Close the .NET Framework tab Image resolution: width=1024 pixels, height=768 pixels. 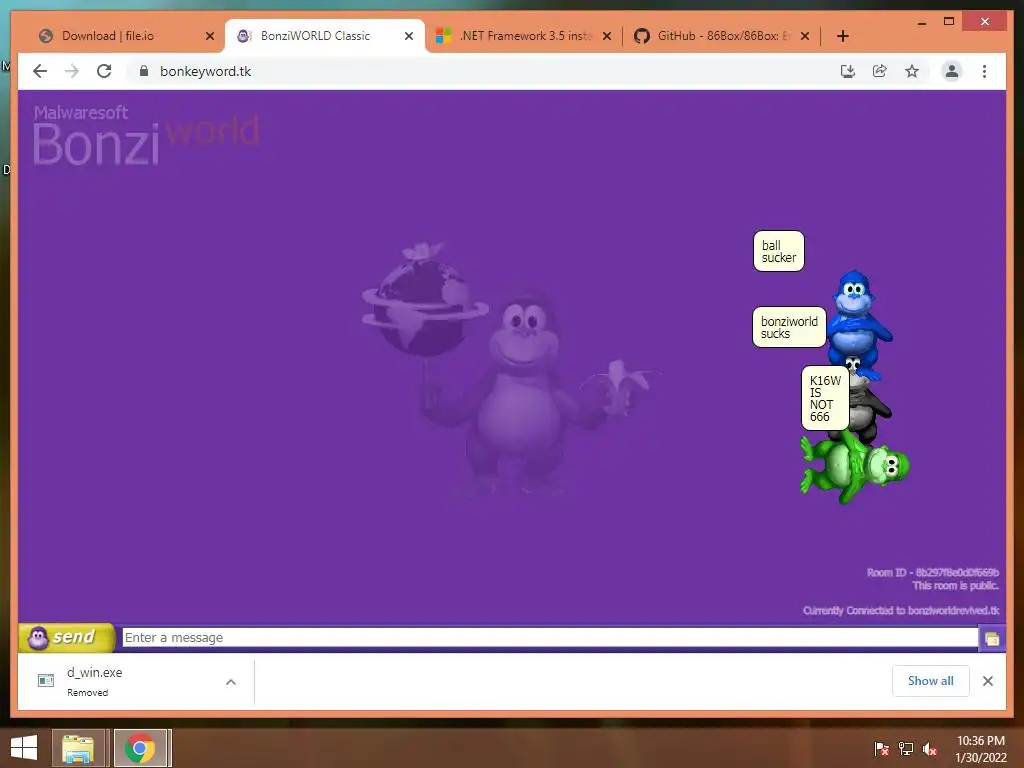coord(607,36)
